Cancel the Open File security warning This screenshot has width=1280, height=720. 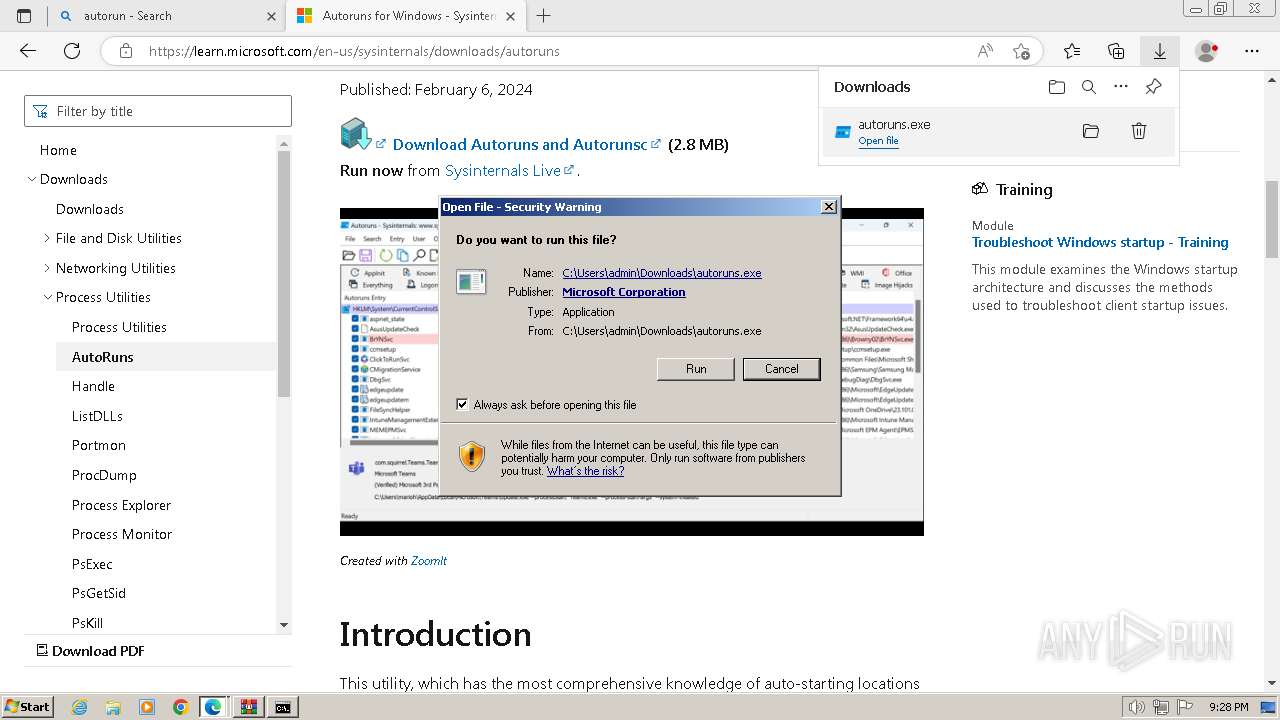[782, 369]
